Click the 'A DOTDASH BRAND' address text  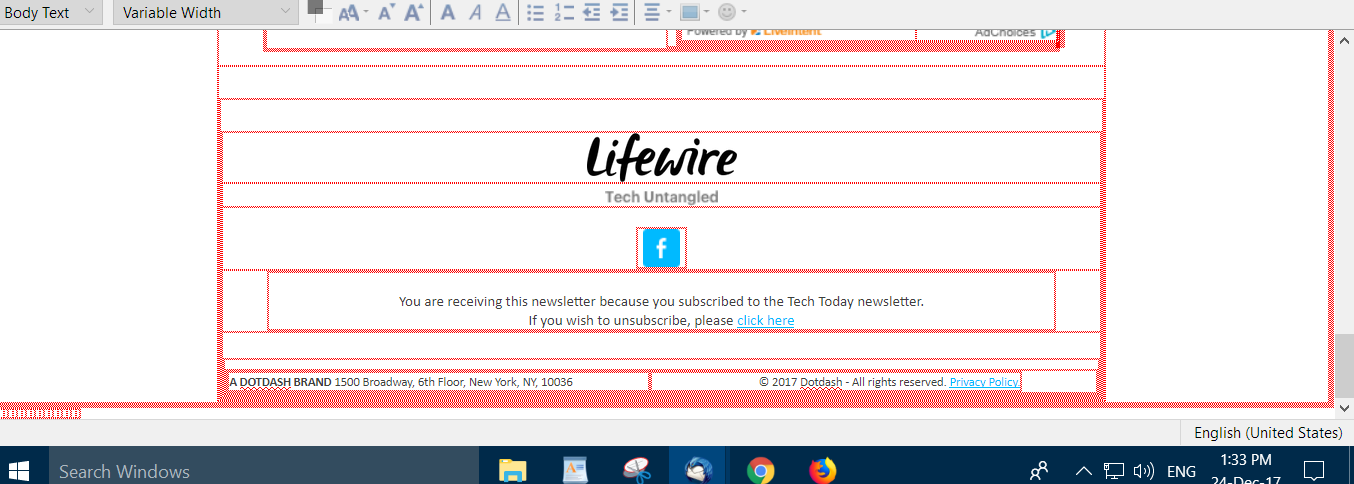(401, 382)
